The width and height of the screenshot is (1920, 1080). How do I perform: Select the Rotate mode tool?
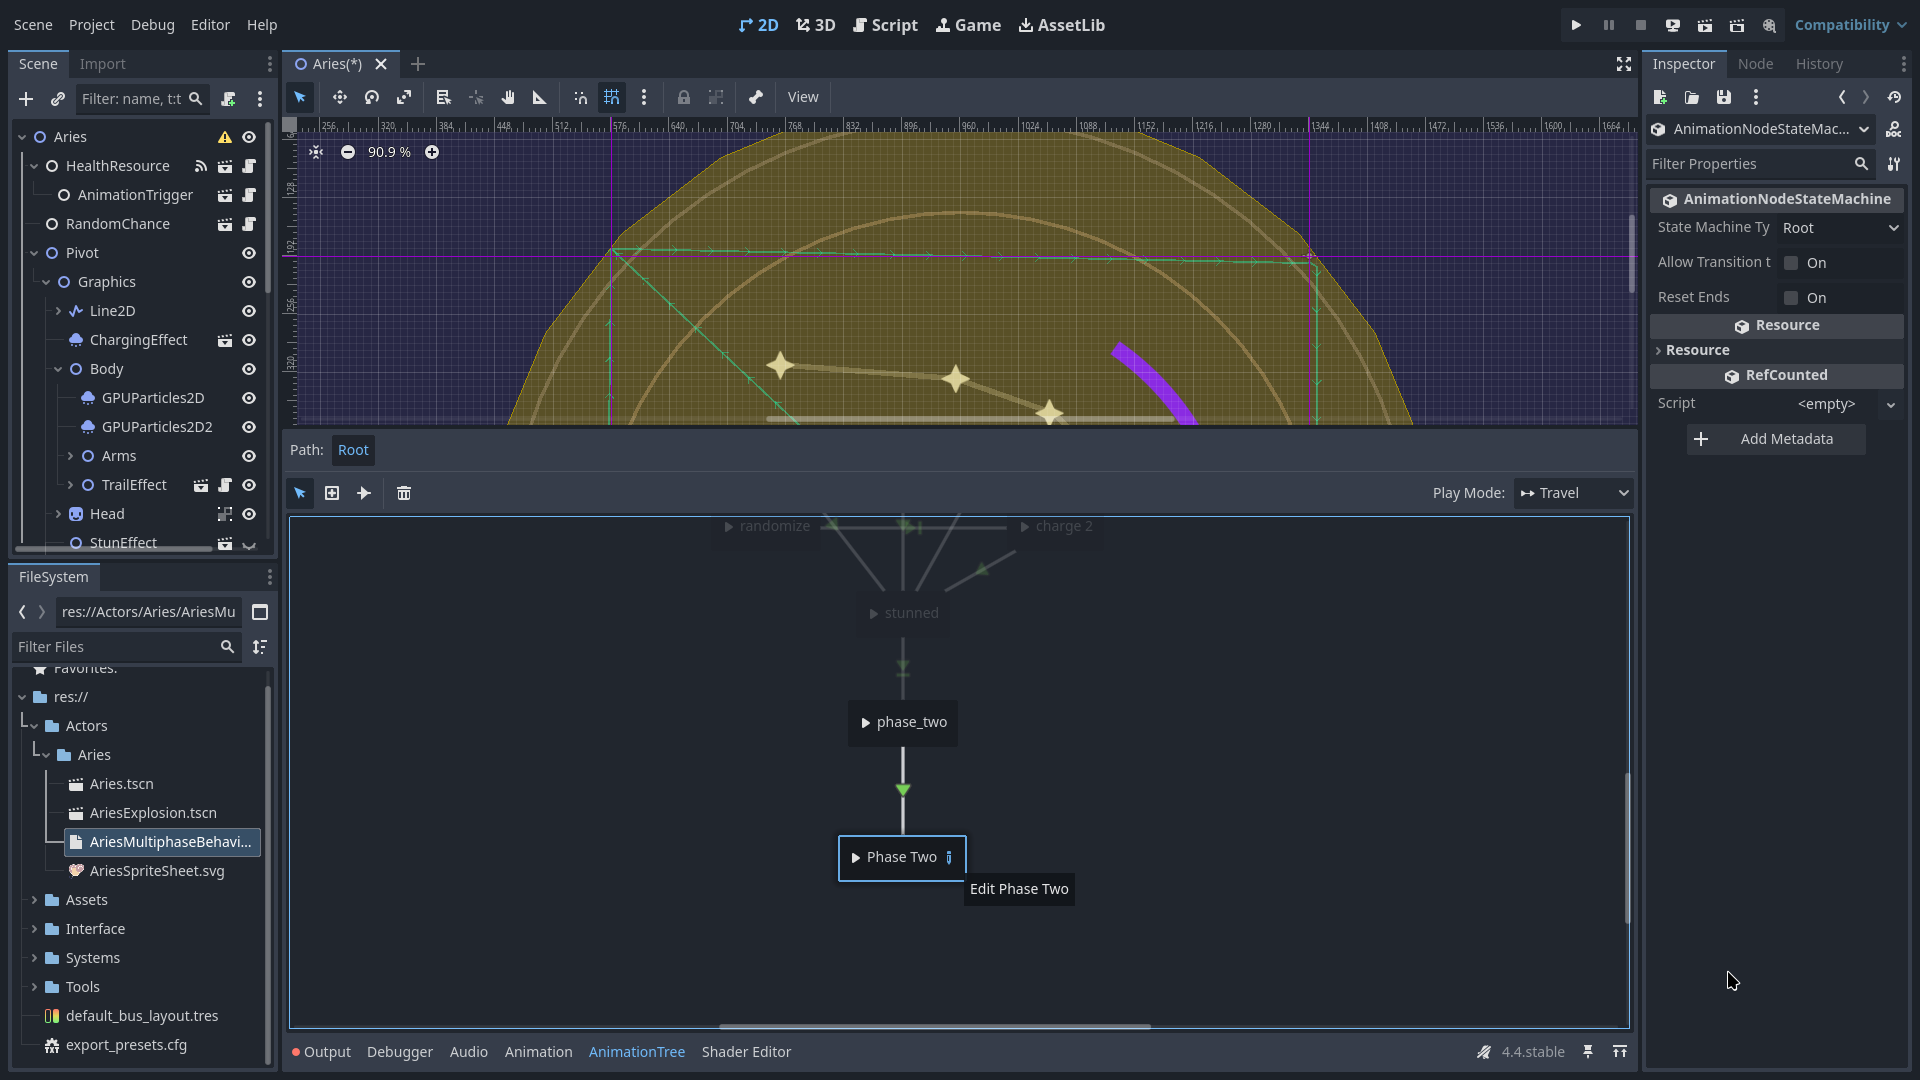pos(372,97)
